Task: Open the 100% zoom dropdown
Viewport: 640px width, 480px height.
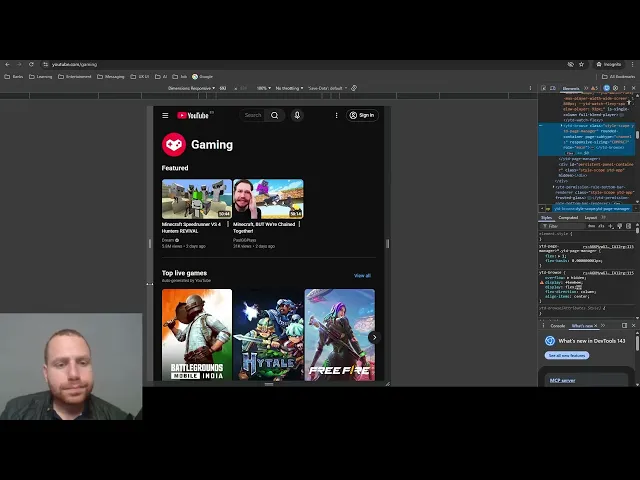Action: click(264, 88)
